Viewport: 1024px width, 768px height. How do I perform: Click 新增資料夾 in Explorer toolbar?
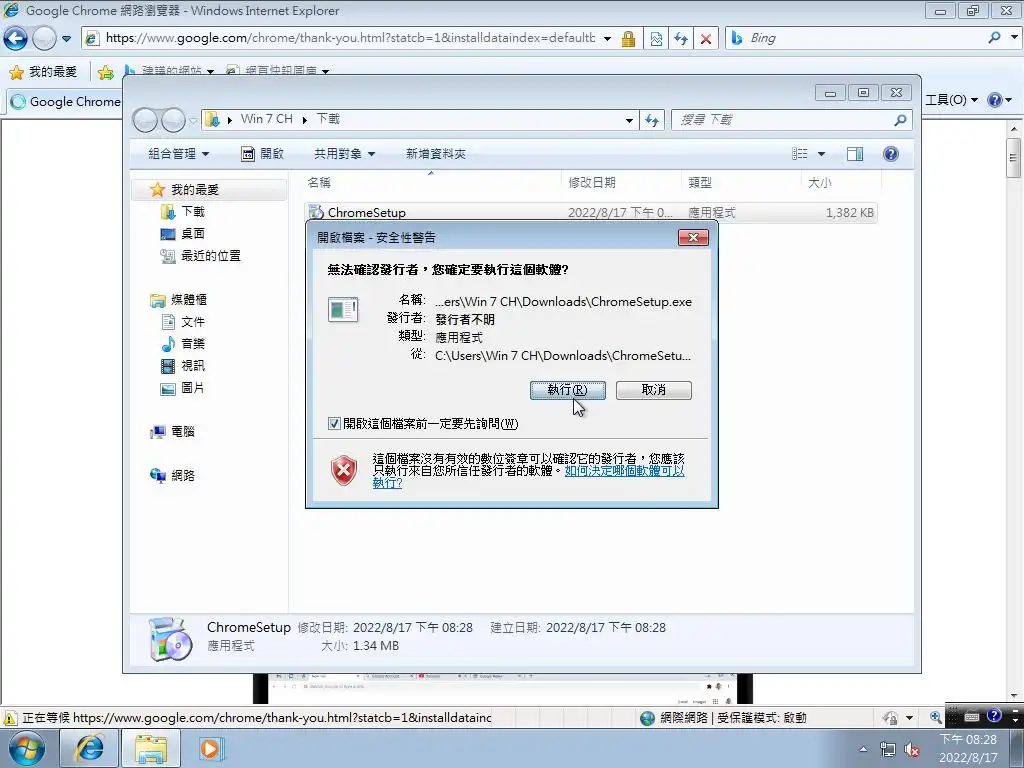pyautogui.click(x=436, y=154)
